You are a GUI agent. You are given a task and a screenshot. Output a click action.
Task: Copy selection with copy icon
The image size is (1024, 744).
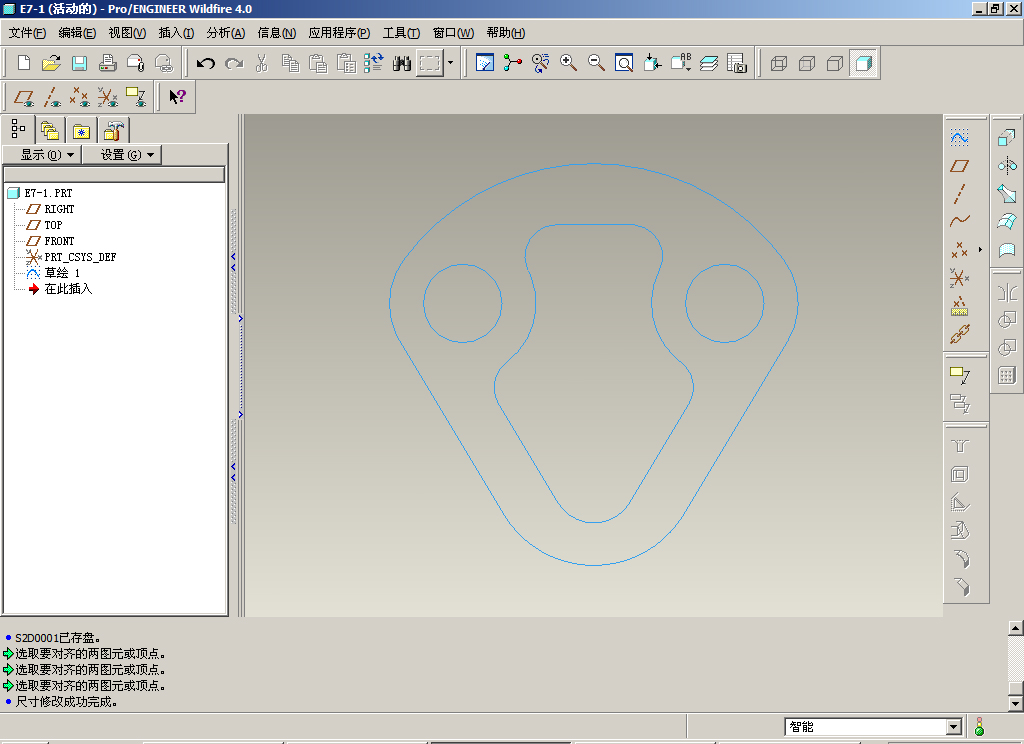[x=290, y=63]
